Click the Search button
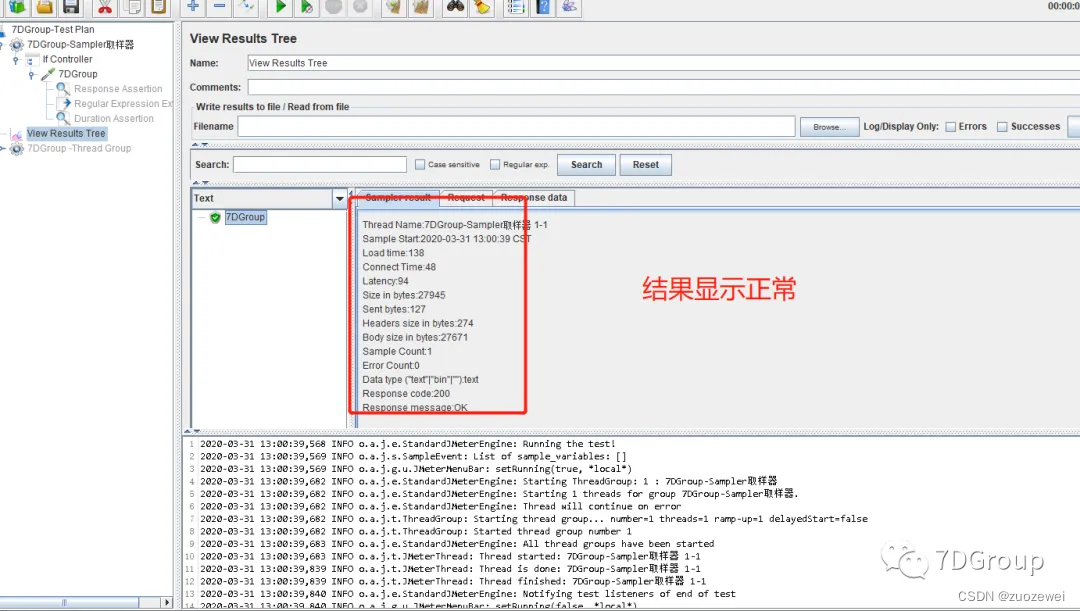 (x=586, y=165)
